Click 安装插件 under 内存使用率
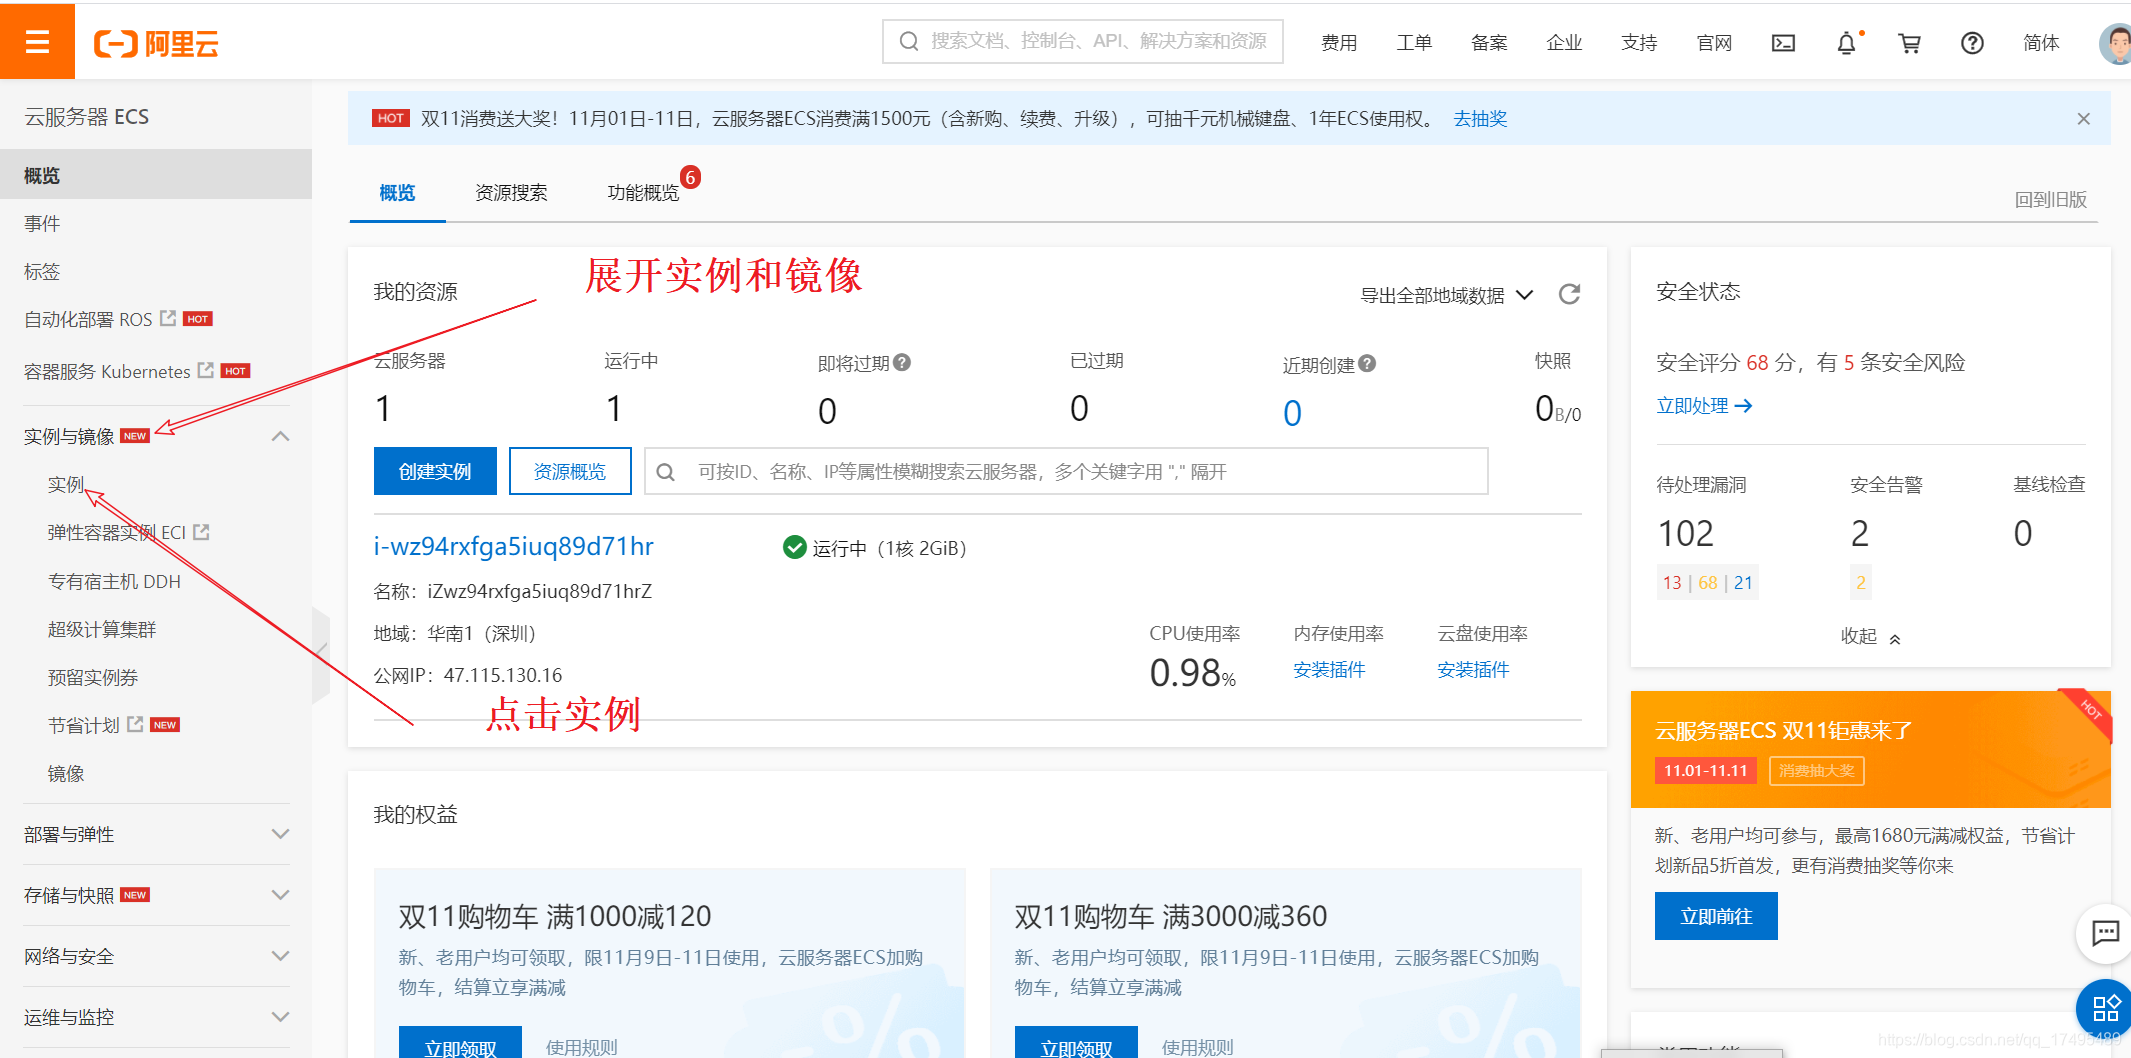 click(x=1329, y=670)
